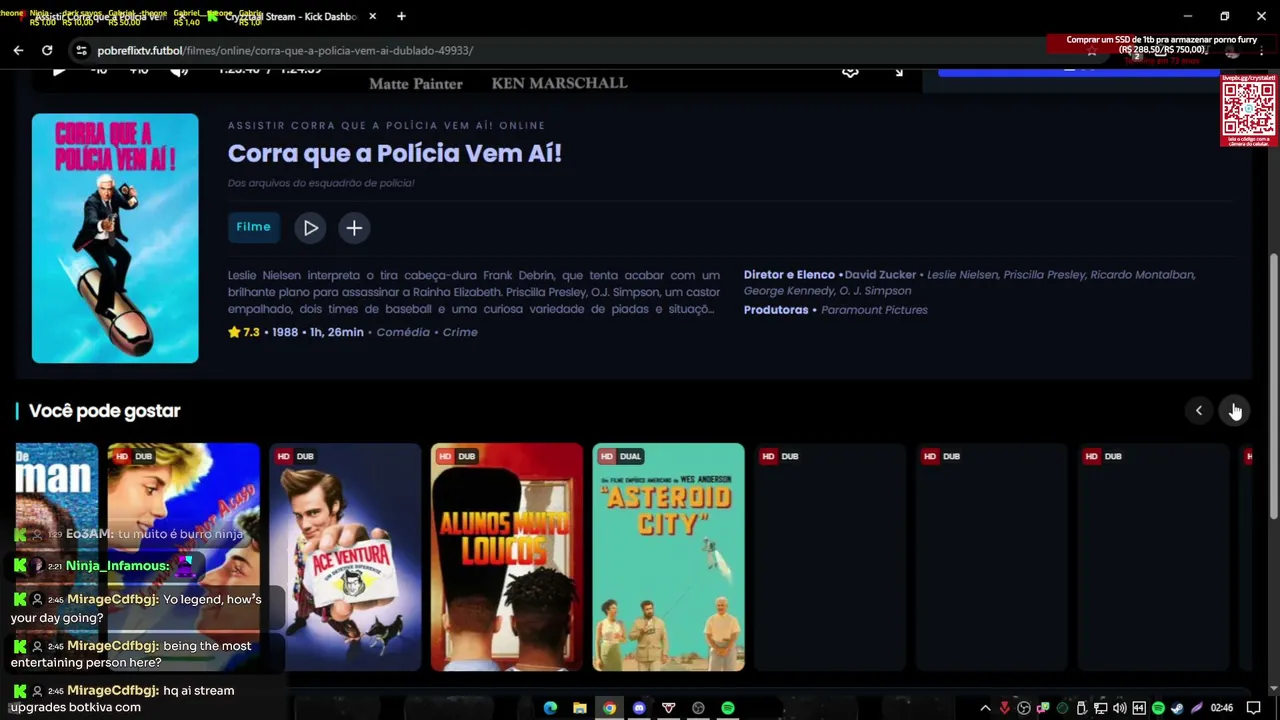Open the Alunos Muito Loucos movie card
Viewport: 1280px width, 720px height.
coord(507,557)
